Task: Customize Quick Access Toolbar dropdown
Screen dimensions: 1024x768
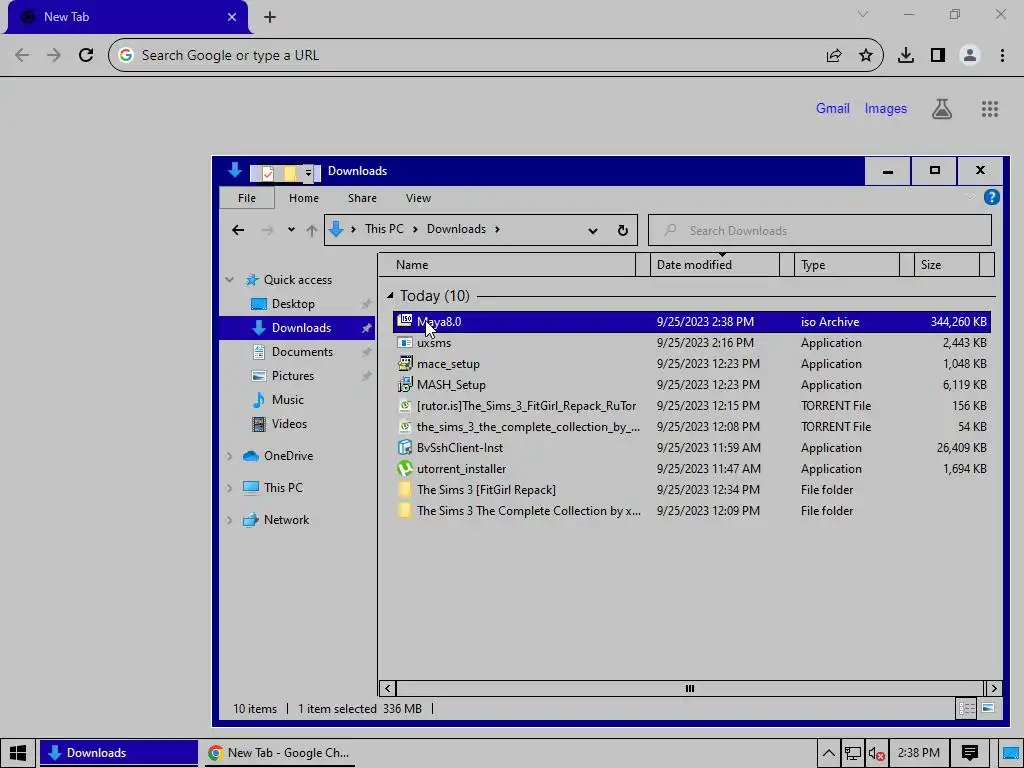Action: pos(308,173)
